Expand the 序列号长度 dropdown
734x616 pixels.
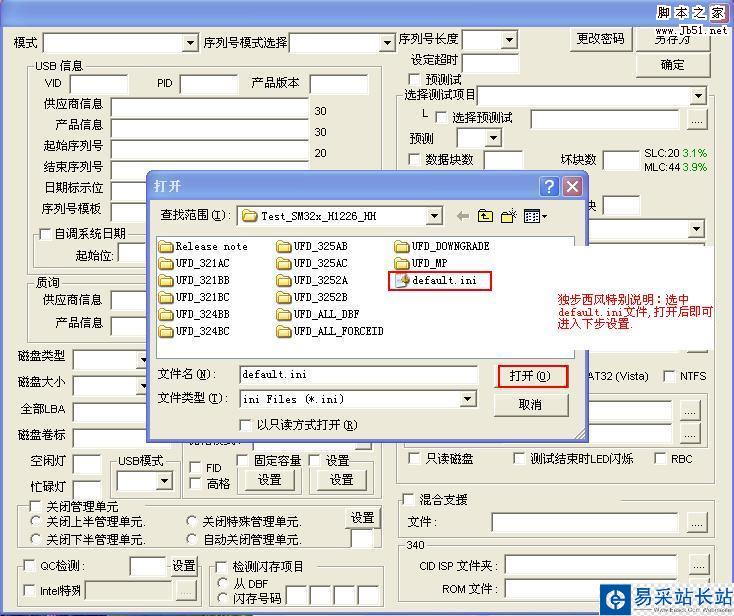point(509,40)
